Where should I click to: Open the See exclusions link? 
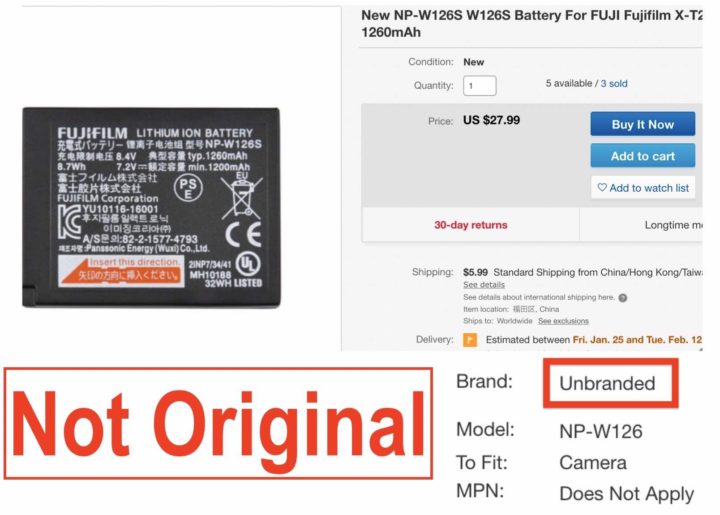coord(563,321)
